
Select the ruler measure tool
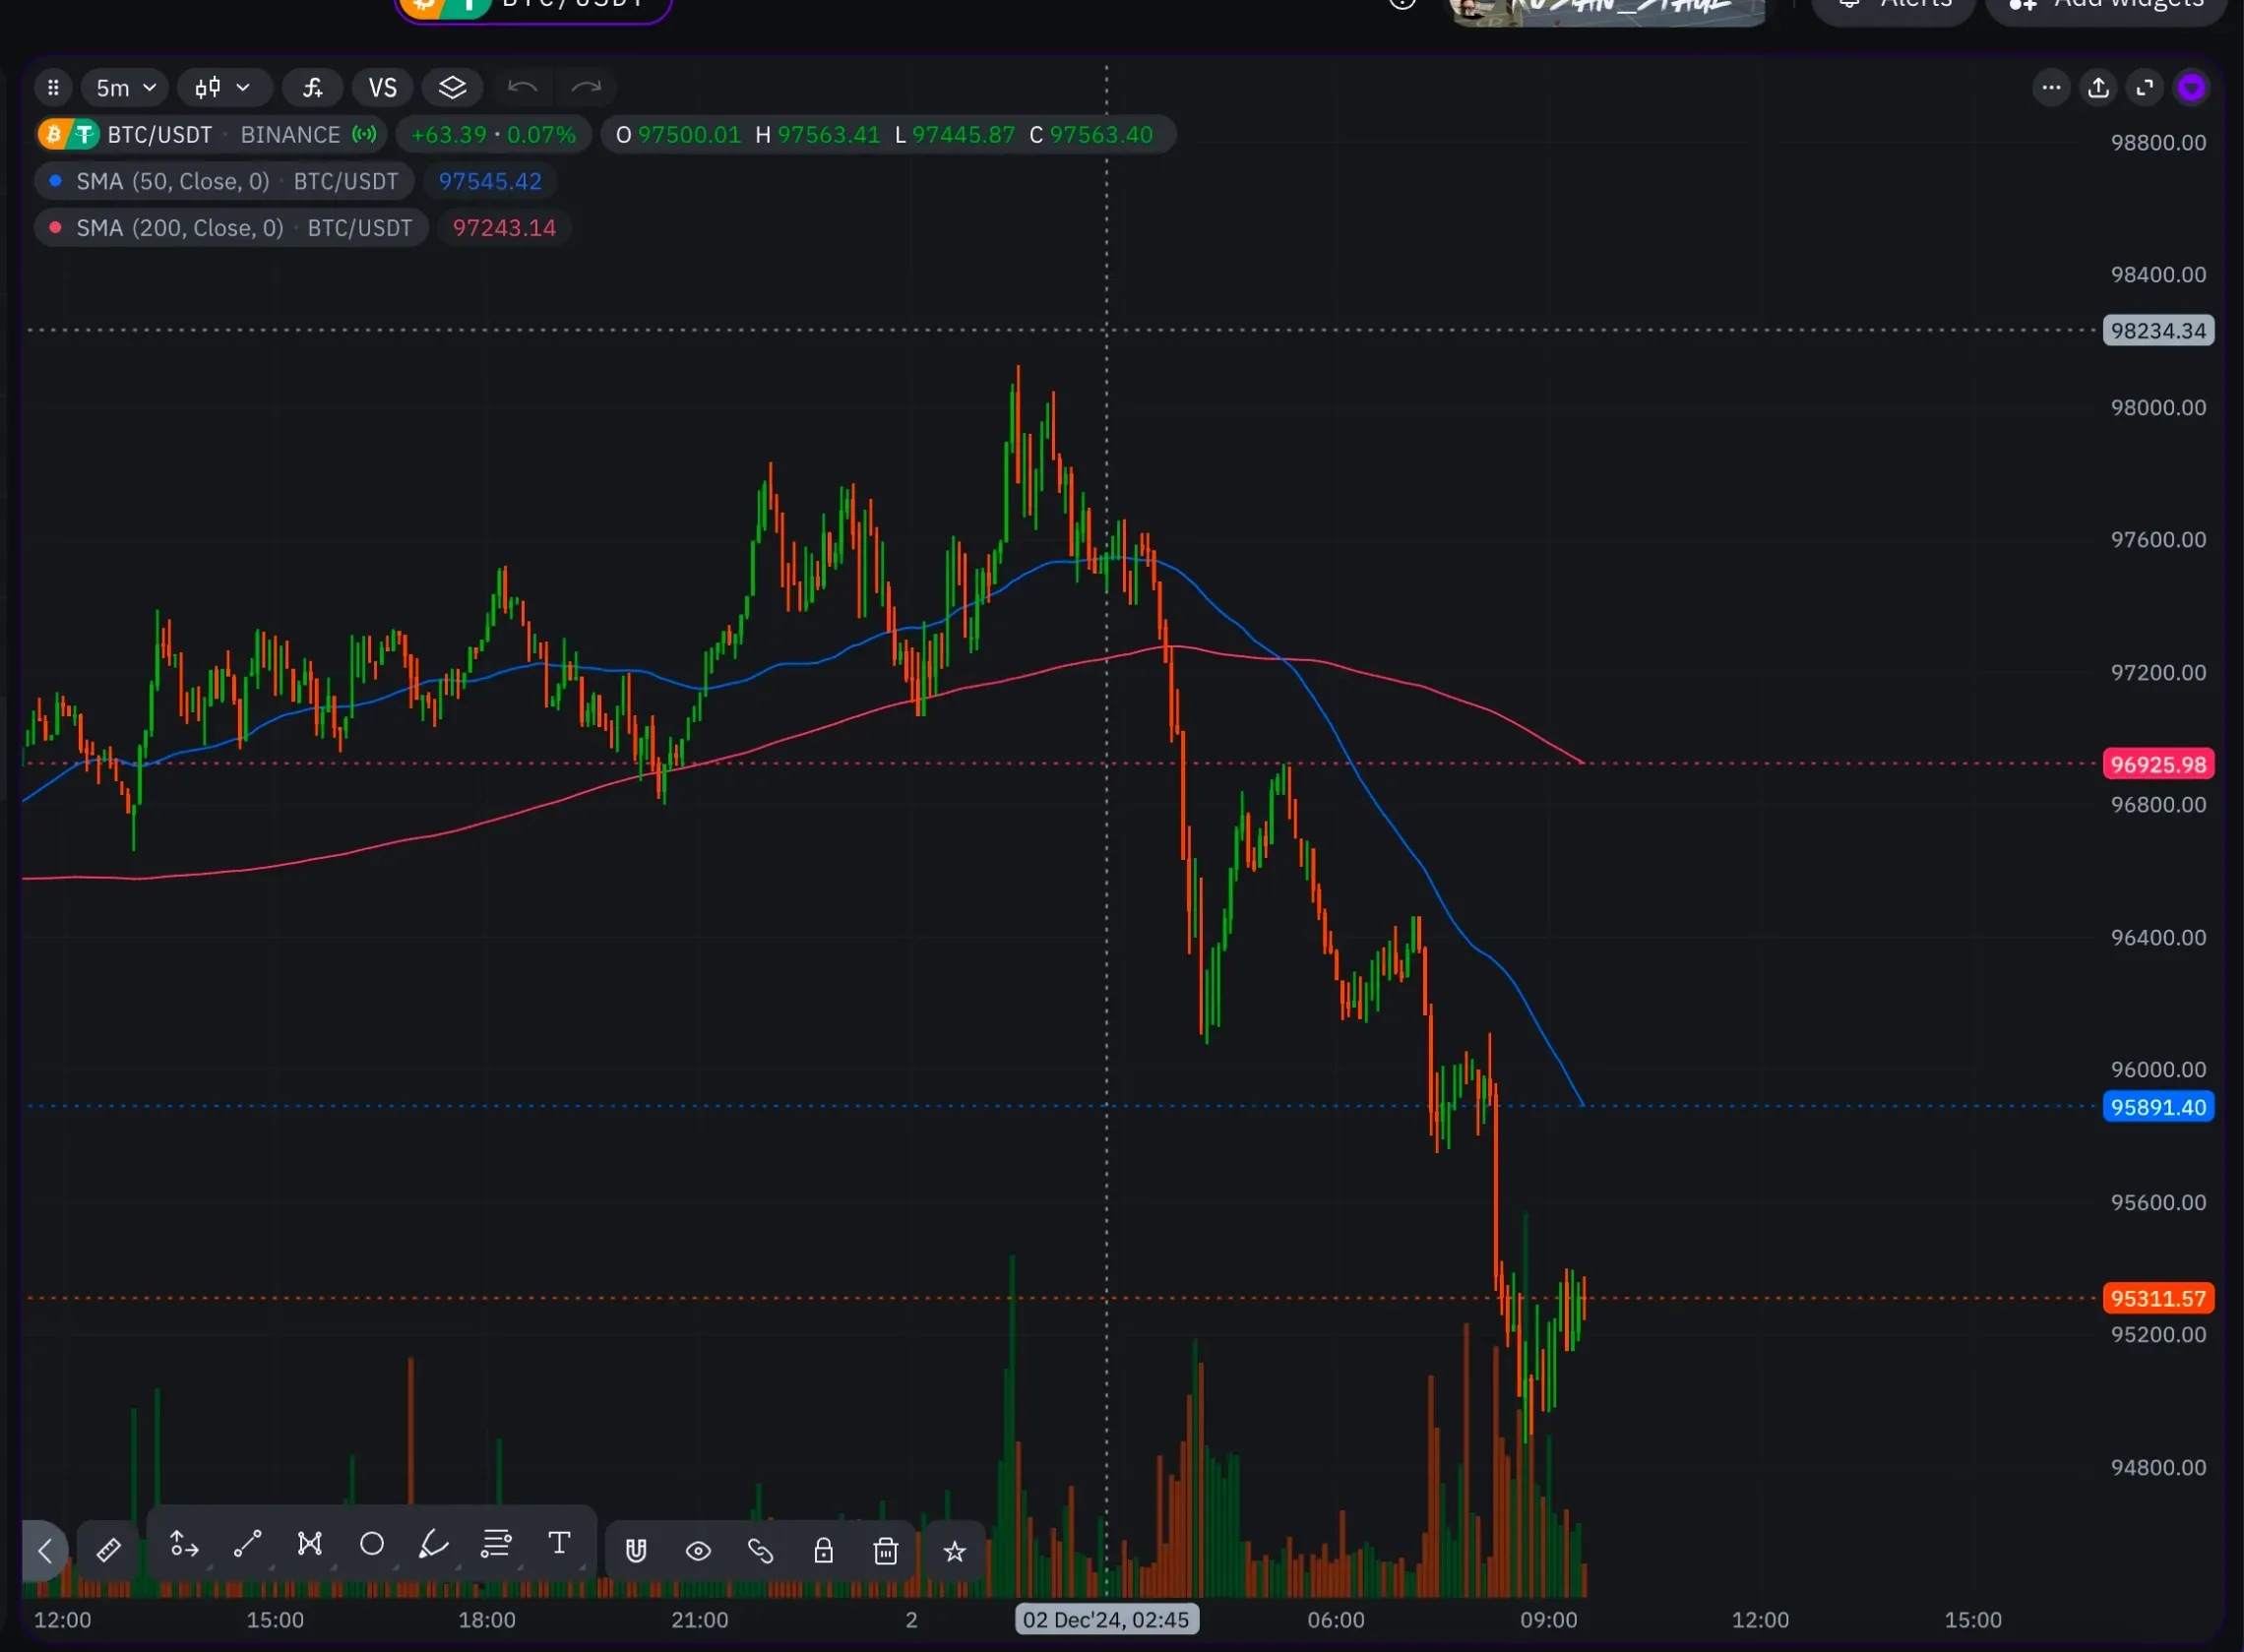point(108,1550)
